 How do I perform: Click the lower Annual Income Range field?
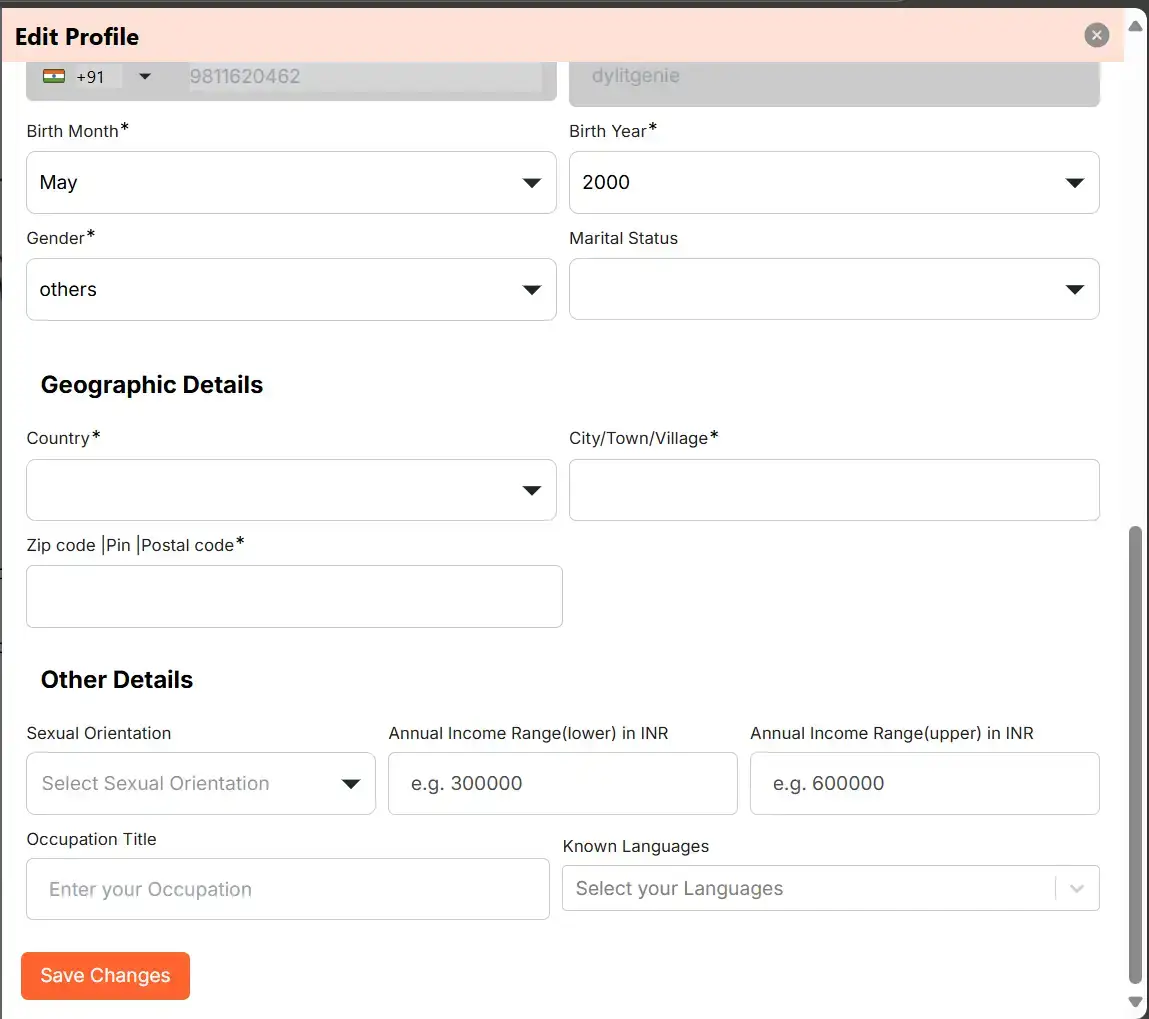tap(562, 784)
